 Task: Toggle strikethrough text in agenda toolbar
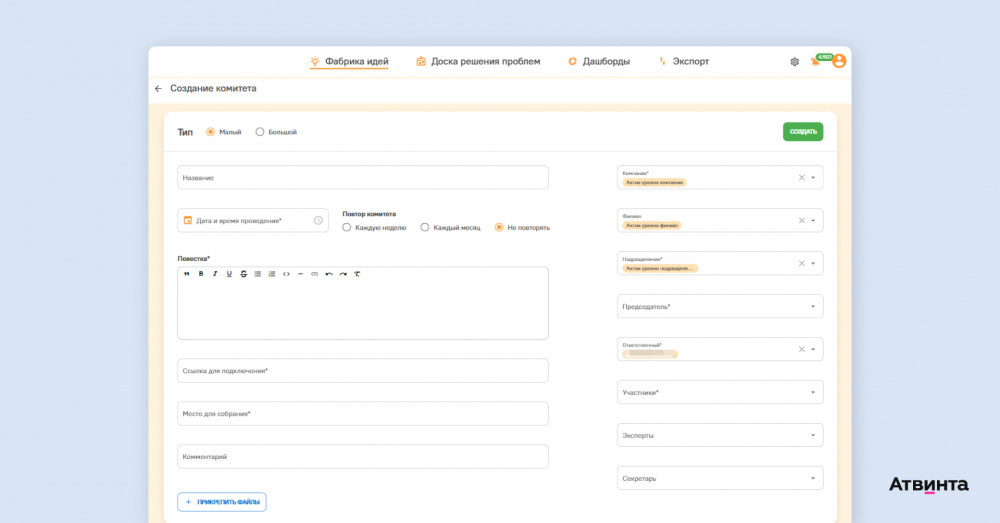[243, 274]
